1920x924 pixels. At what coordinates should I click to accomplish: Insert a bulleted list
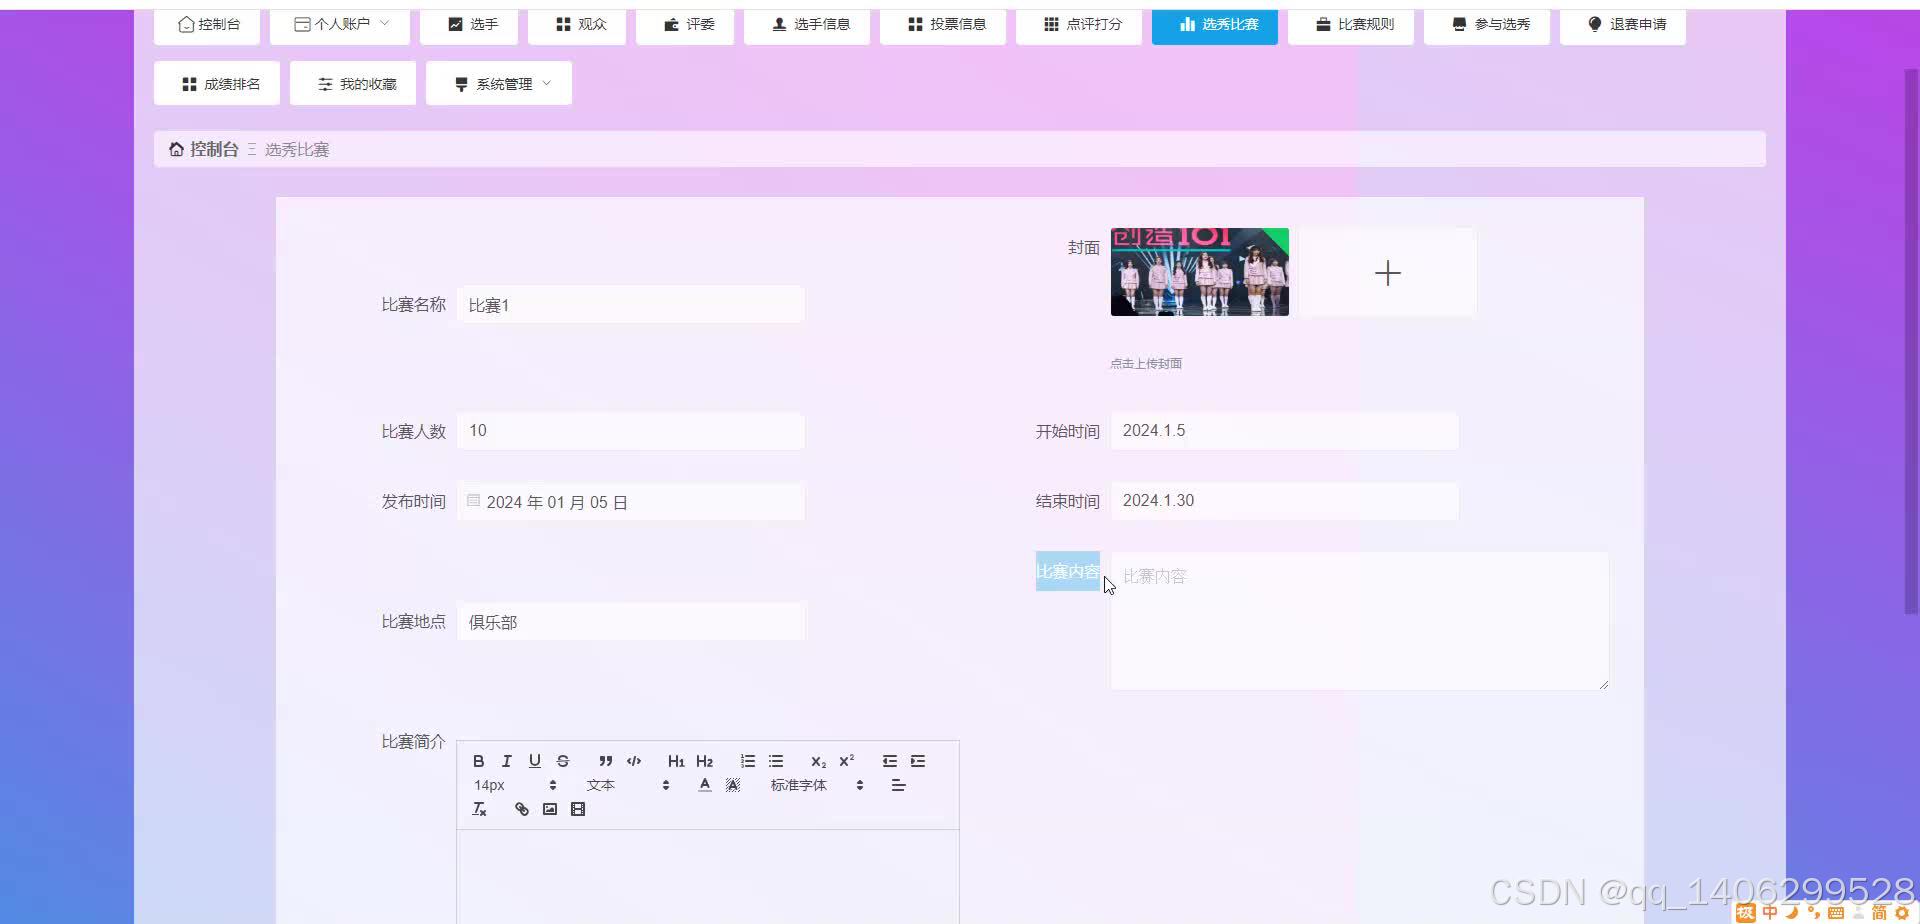775,761
